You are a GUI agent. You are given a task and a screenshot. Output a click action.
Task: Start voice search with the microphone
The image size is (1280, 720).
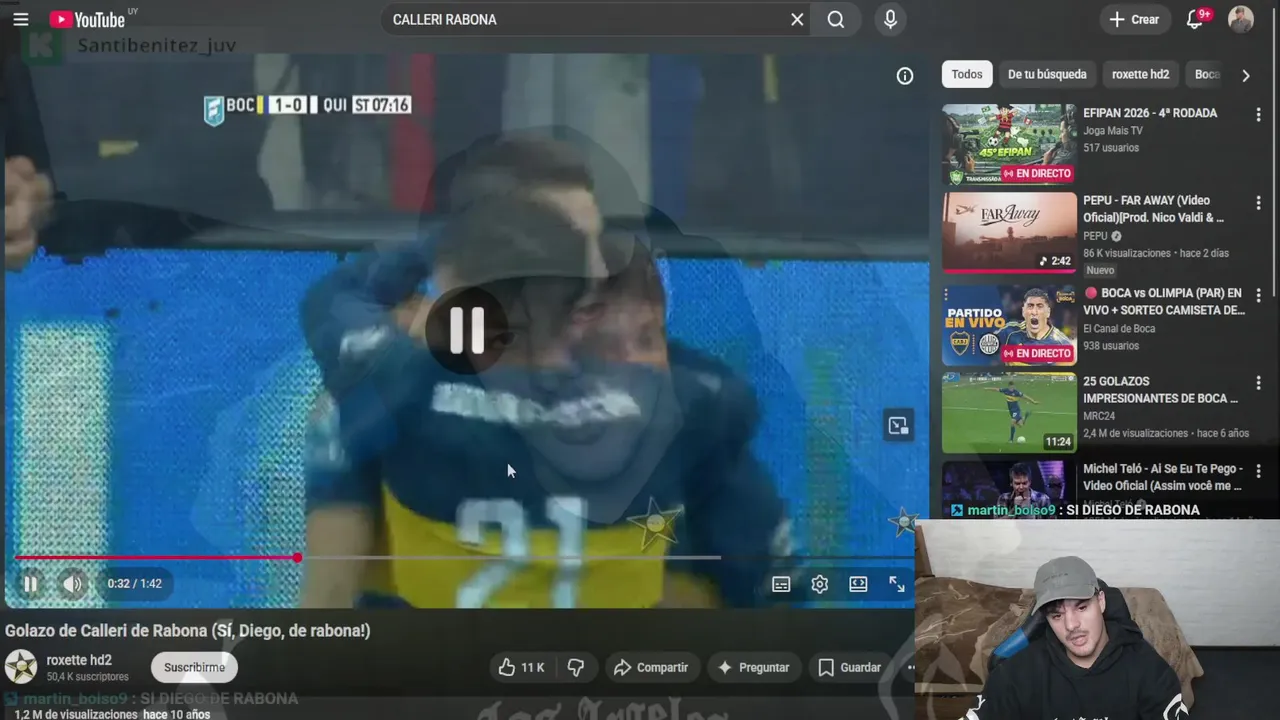tap(890, 19)
